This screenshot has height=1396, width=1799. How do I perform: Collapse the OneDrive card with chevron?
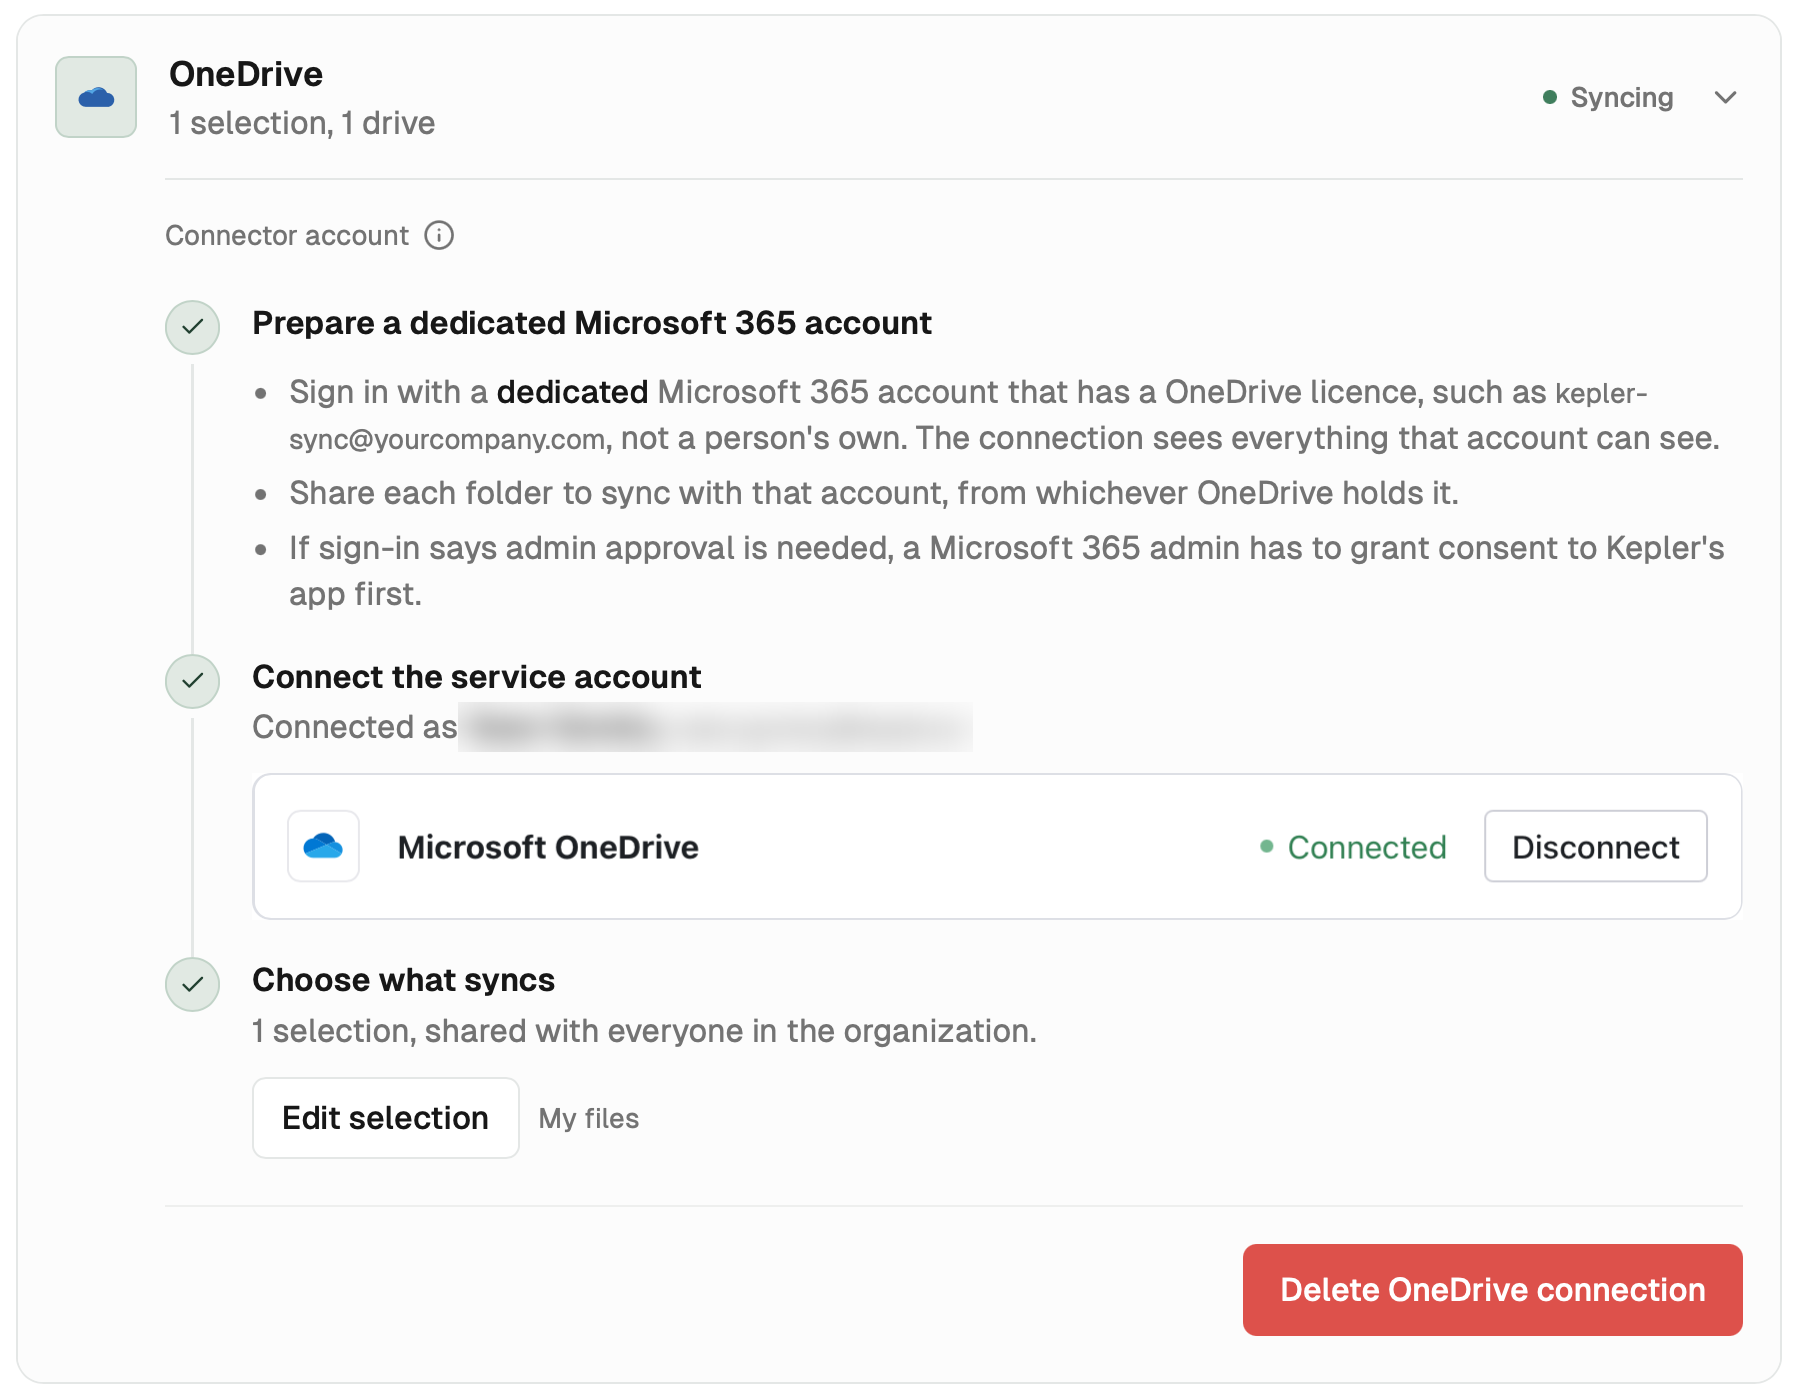1725,97
